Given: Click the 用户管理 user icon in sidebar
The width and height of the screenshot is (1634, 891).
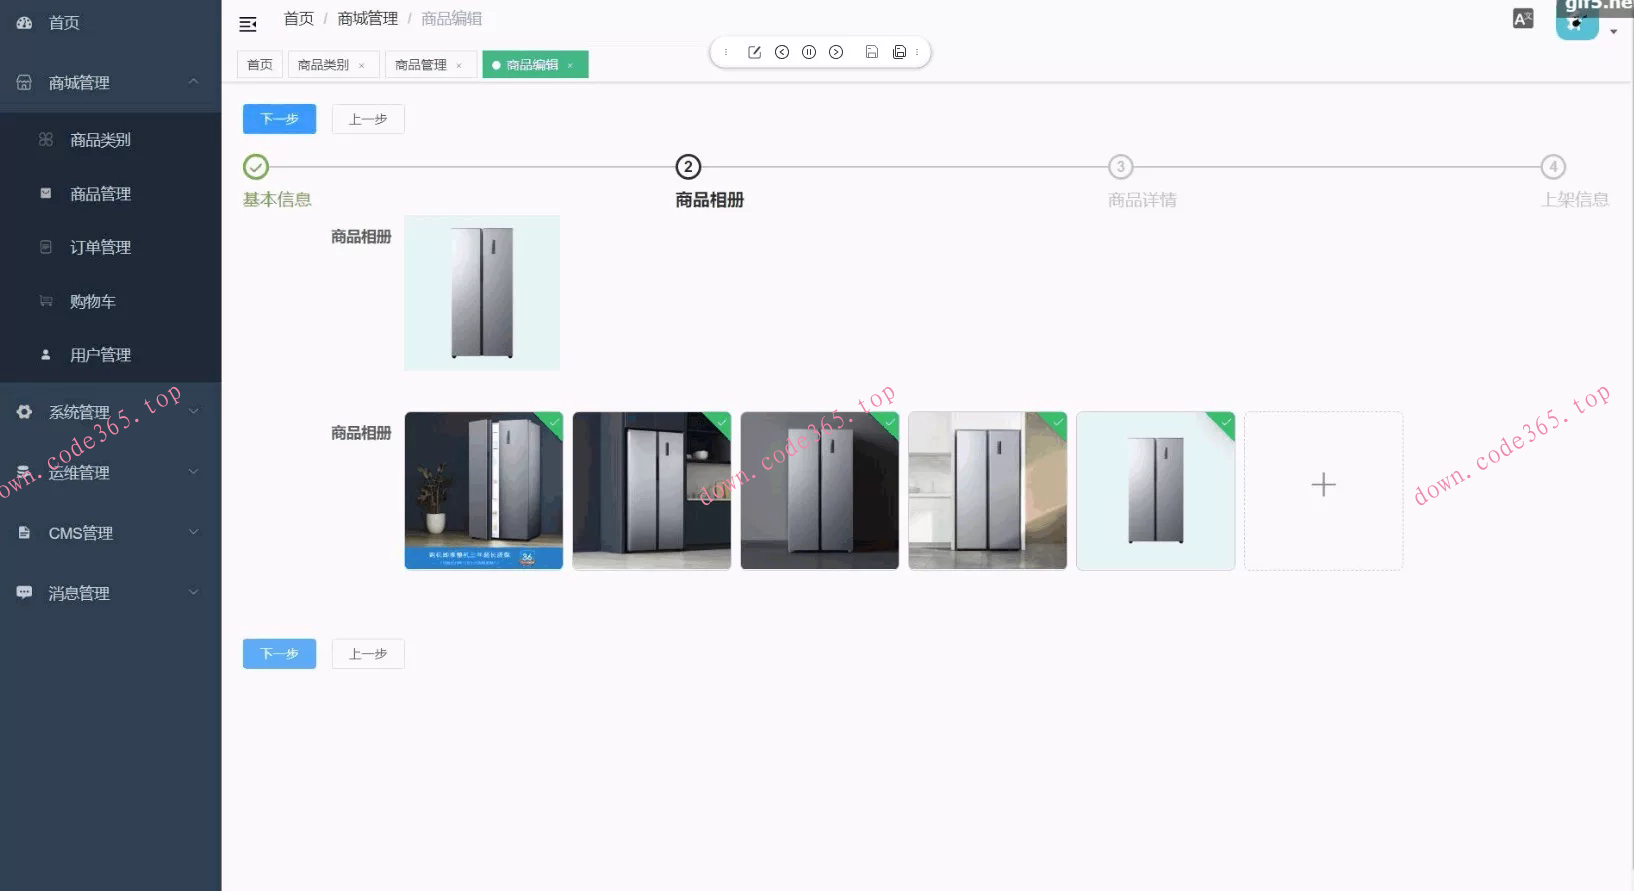Looking at the screenshot, I should [46, 354].
